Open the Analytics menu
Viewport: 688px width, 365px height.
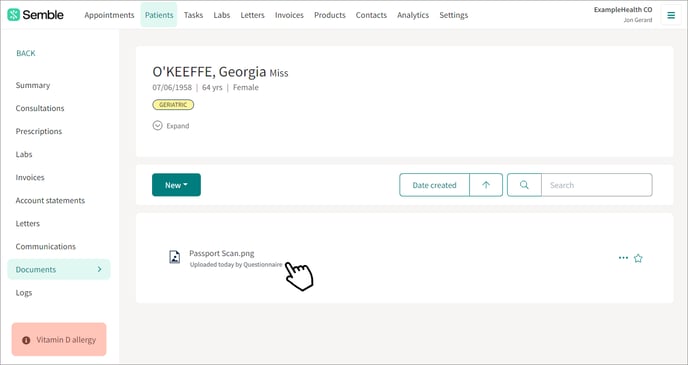[413, 15]
